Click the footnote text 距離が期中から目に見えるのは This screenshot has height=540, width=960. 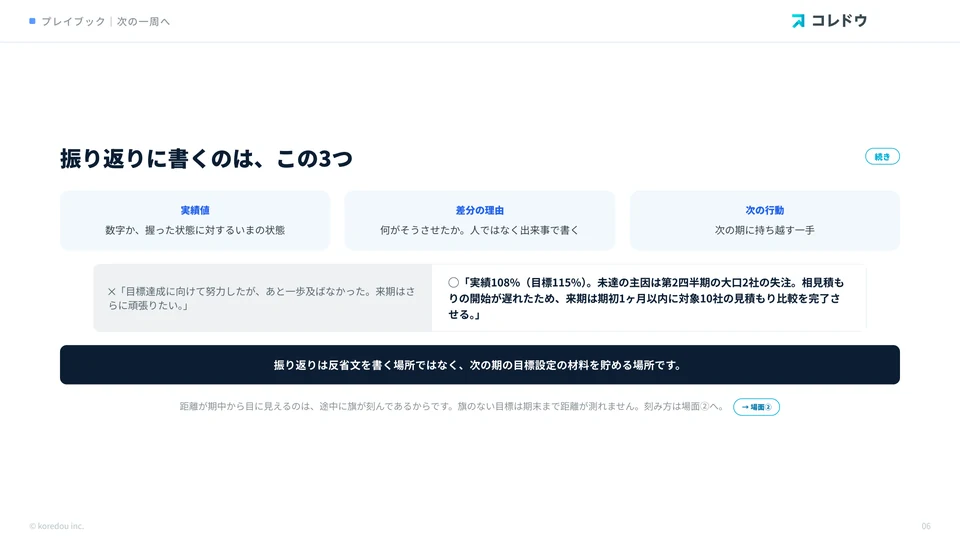[x=452, y=407]
